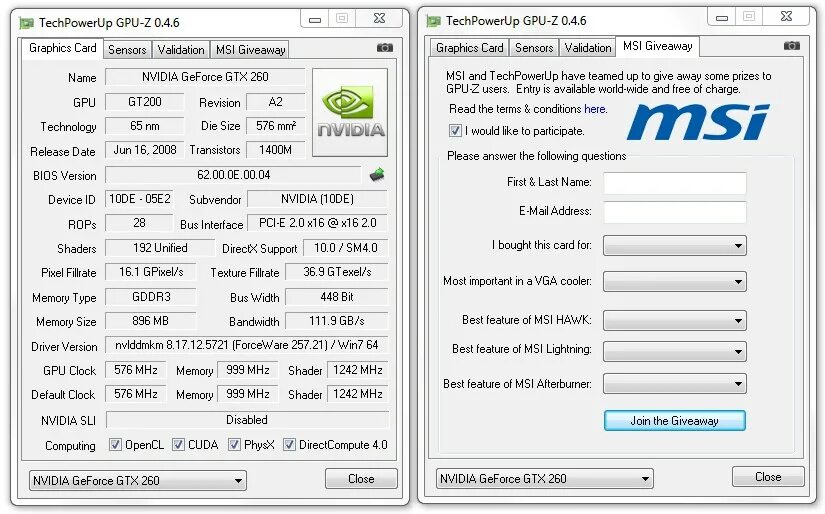The width and height of the screenshot is (825, 514).
Task: Click Close button in right window
Action: 768,477
